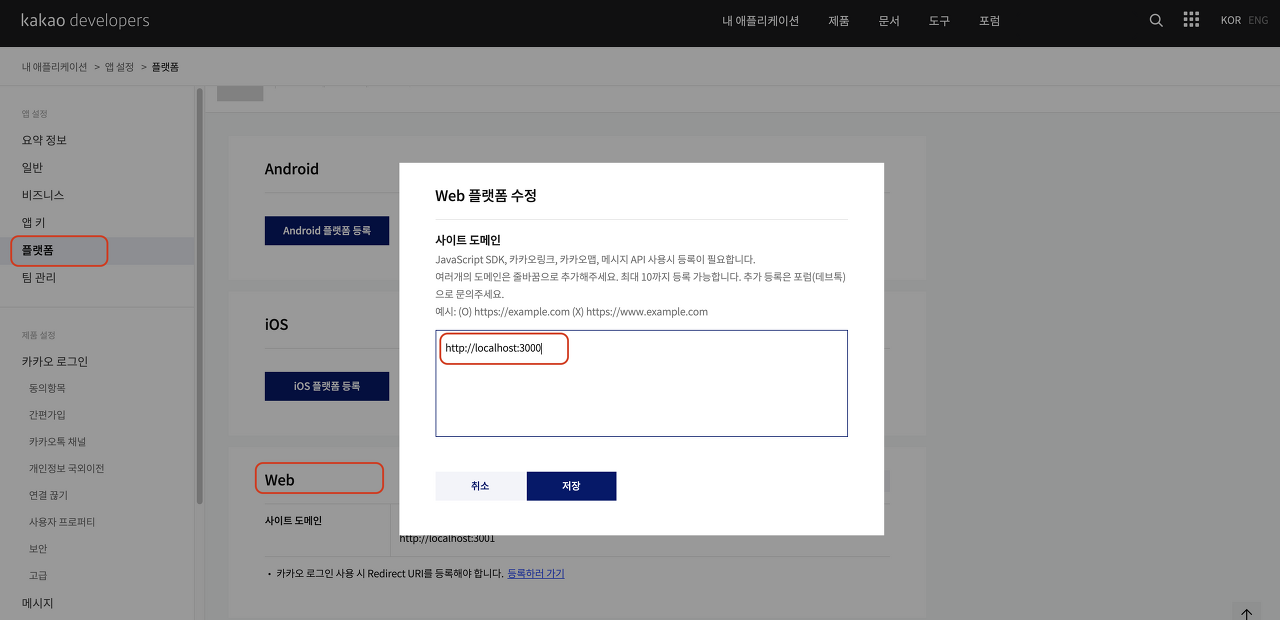Click the Web section heading
Screen dimensions: 1280x620
coord(280,480)
